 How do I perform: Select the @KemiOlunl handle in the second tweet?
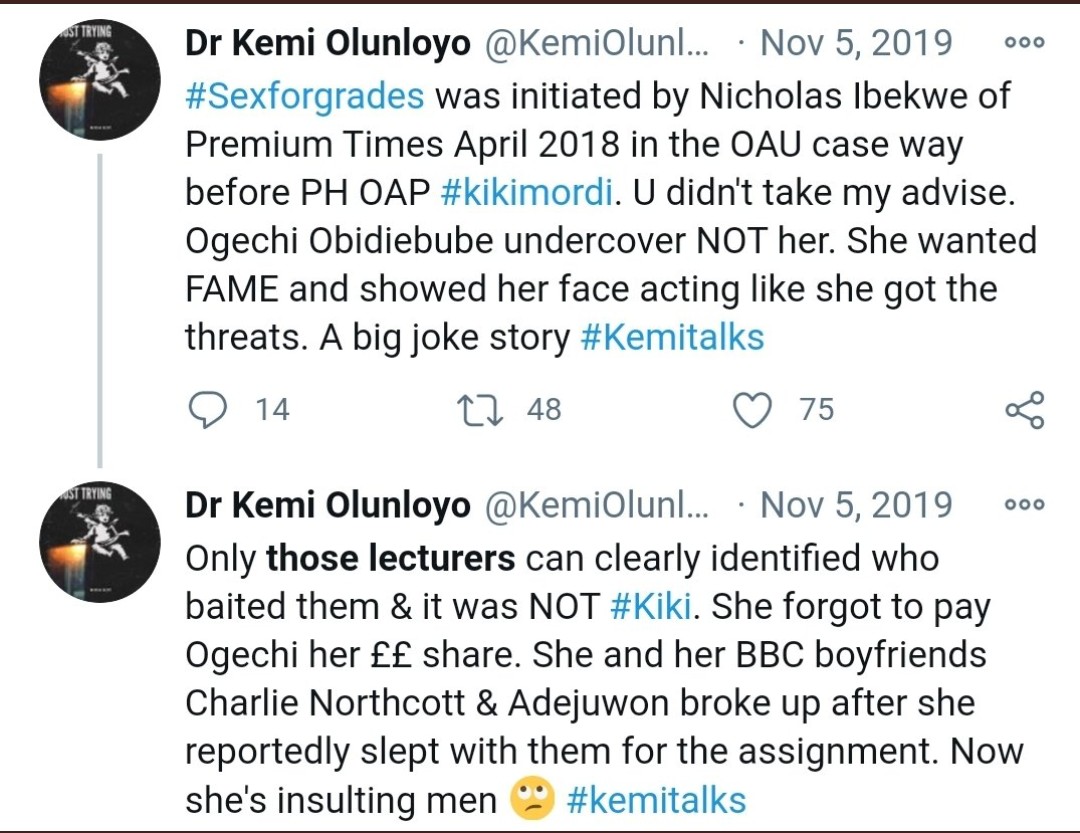click(597, 506)
